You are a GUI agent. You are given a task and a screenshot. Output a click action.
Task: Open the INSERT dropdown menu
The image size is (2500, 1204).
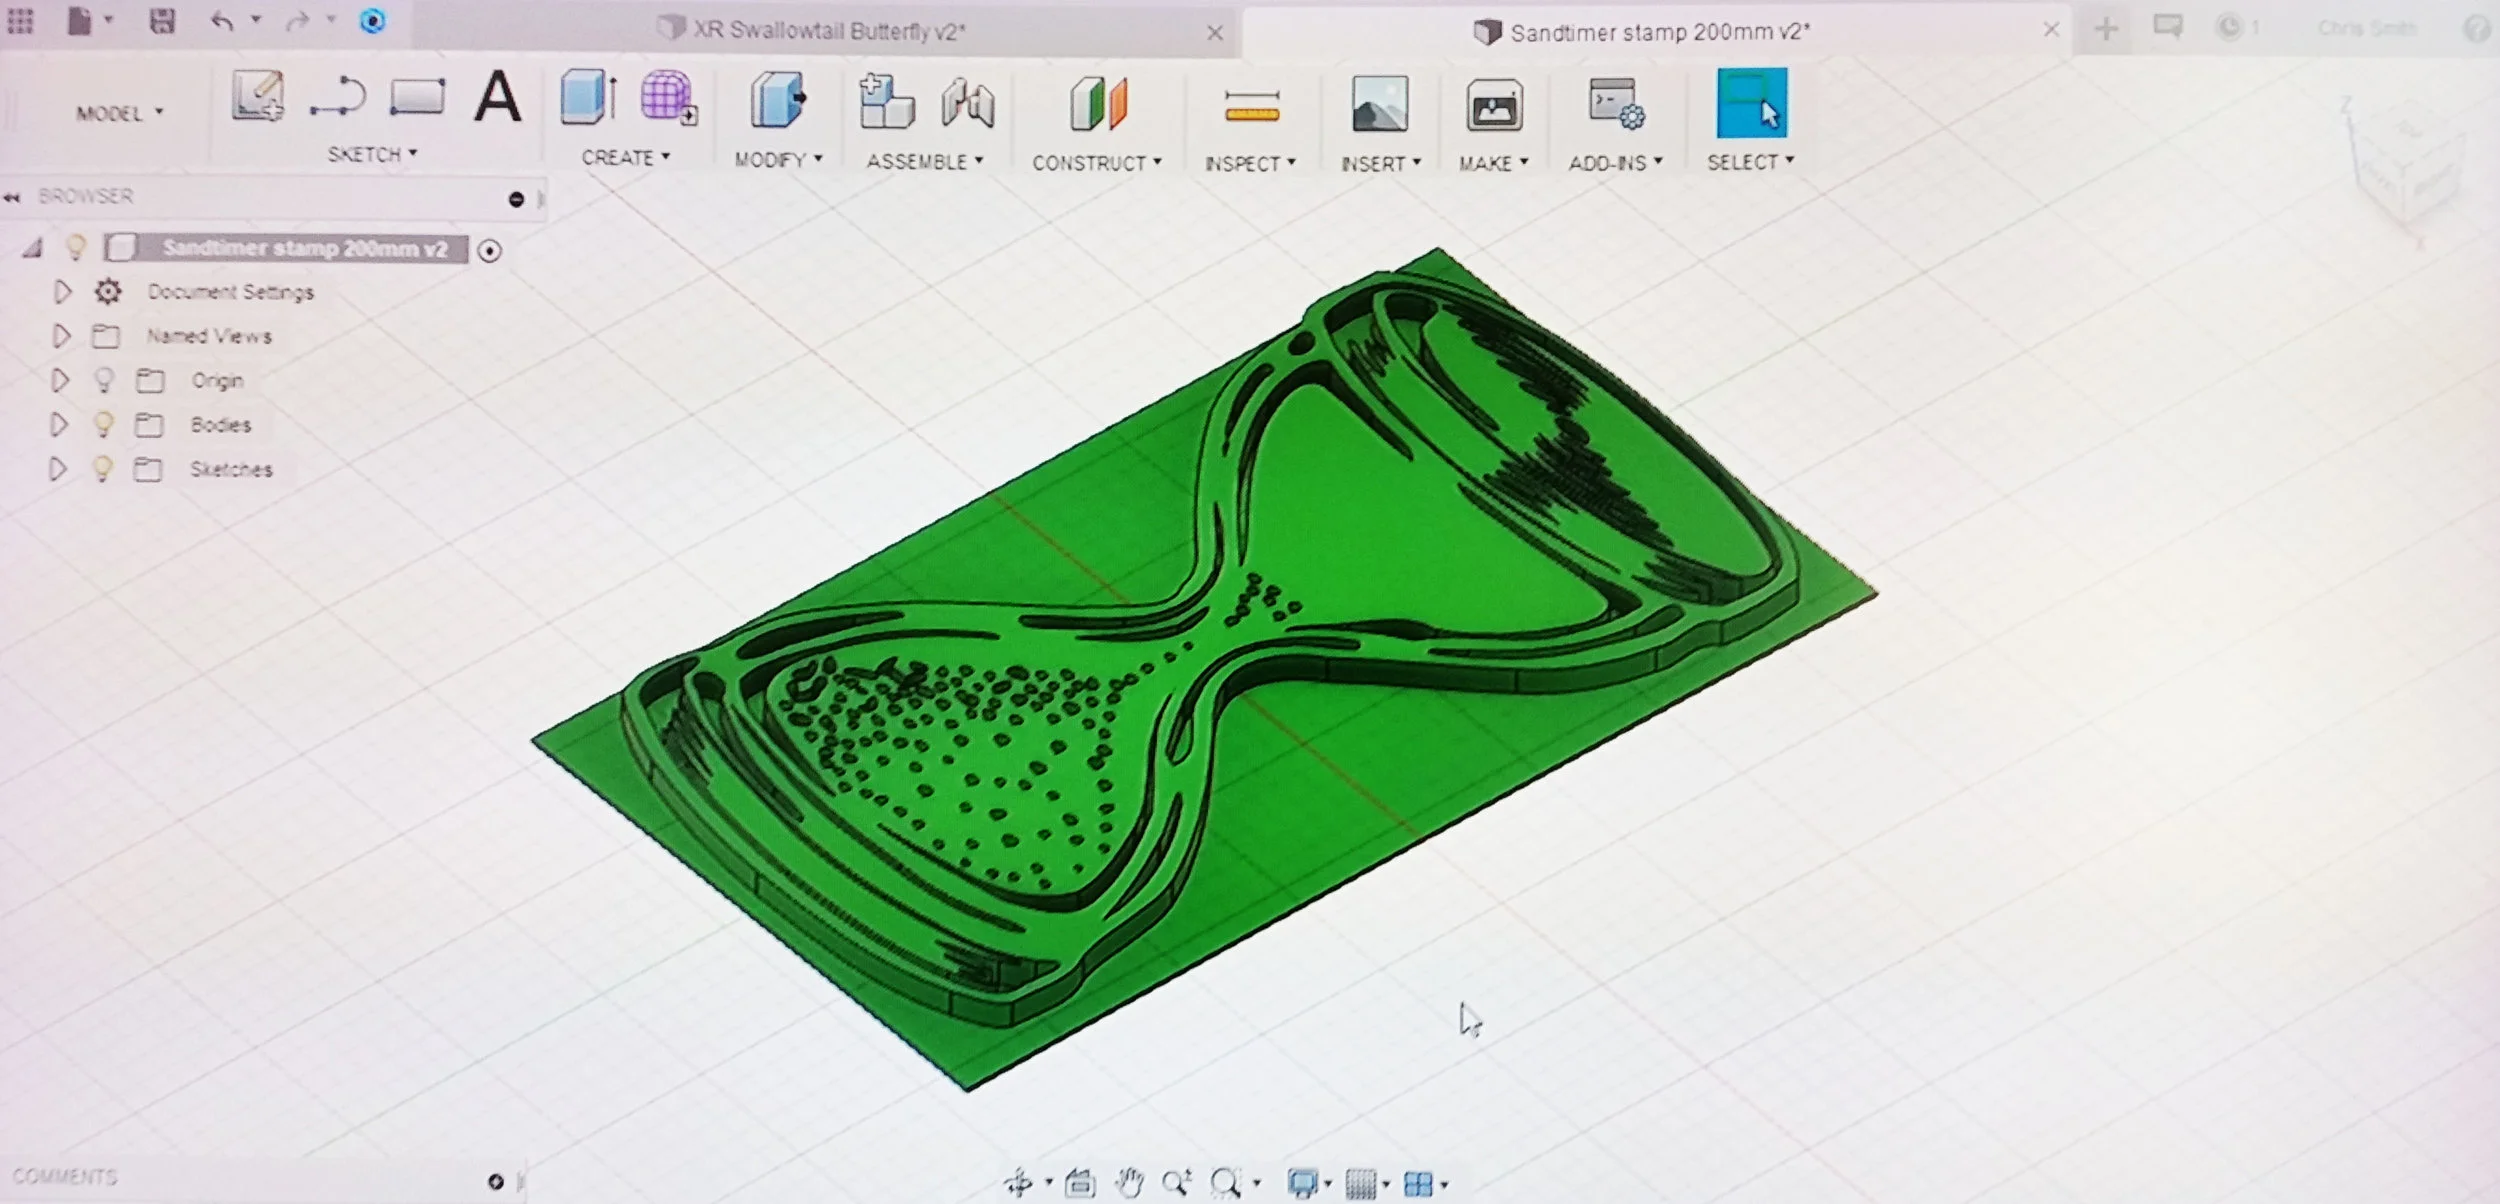coord(1381,163)
